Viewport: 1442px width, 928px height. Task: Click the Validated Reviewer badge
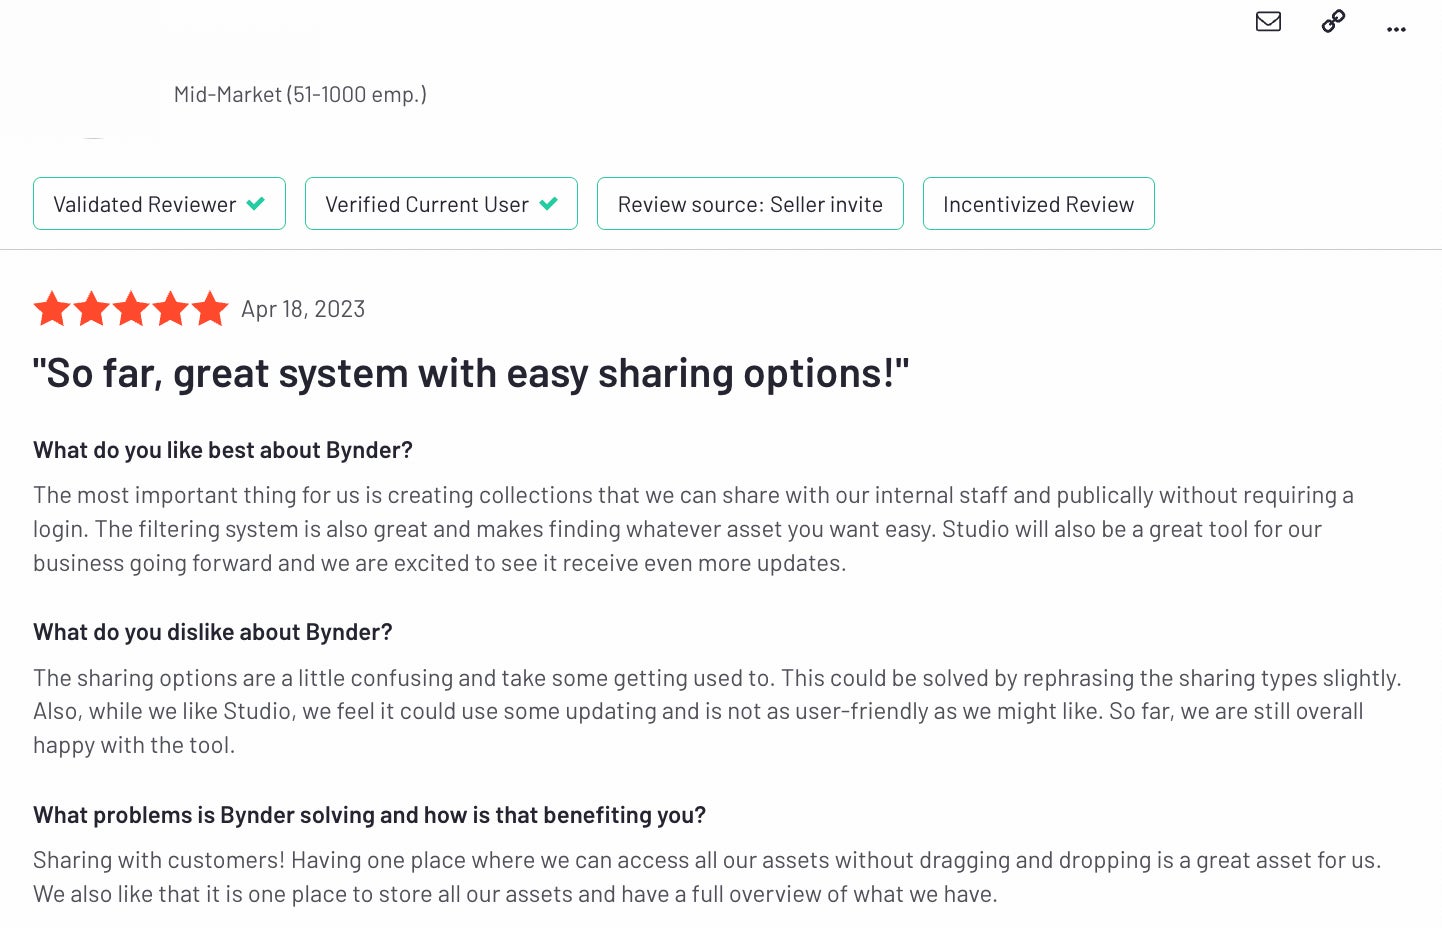point(159,204)
